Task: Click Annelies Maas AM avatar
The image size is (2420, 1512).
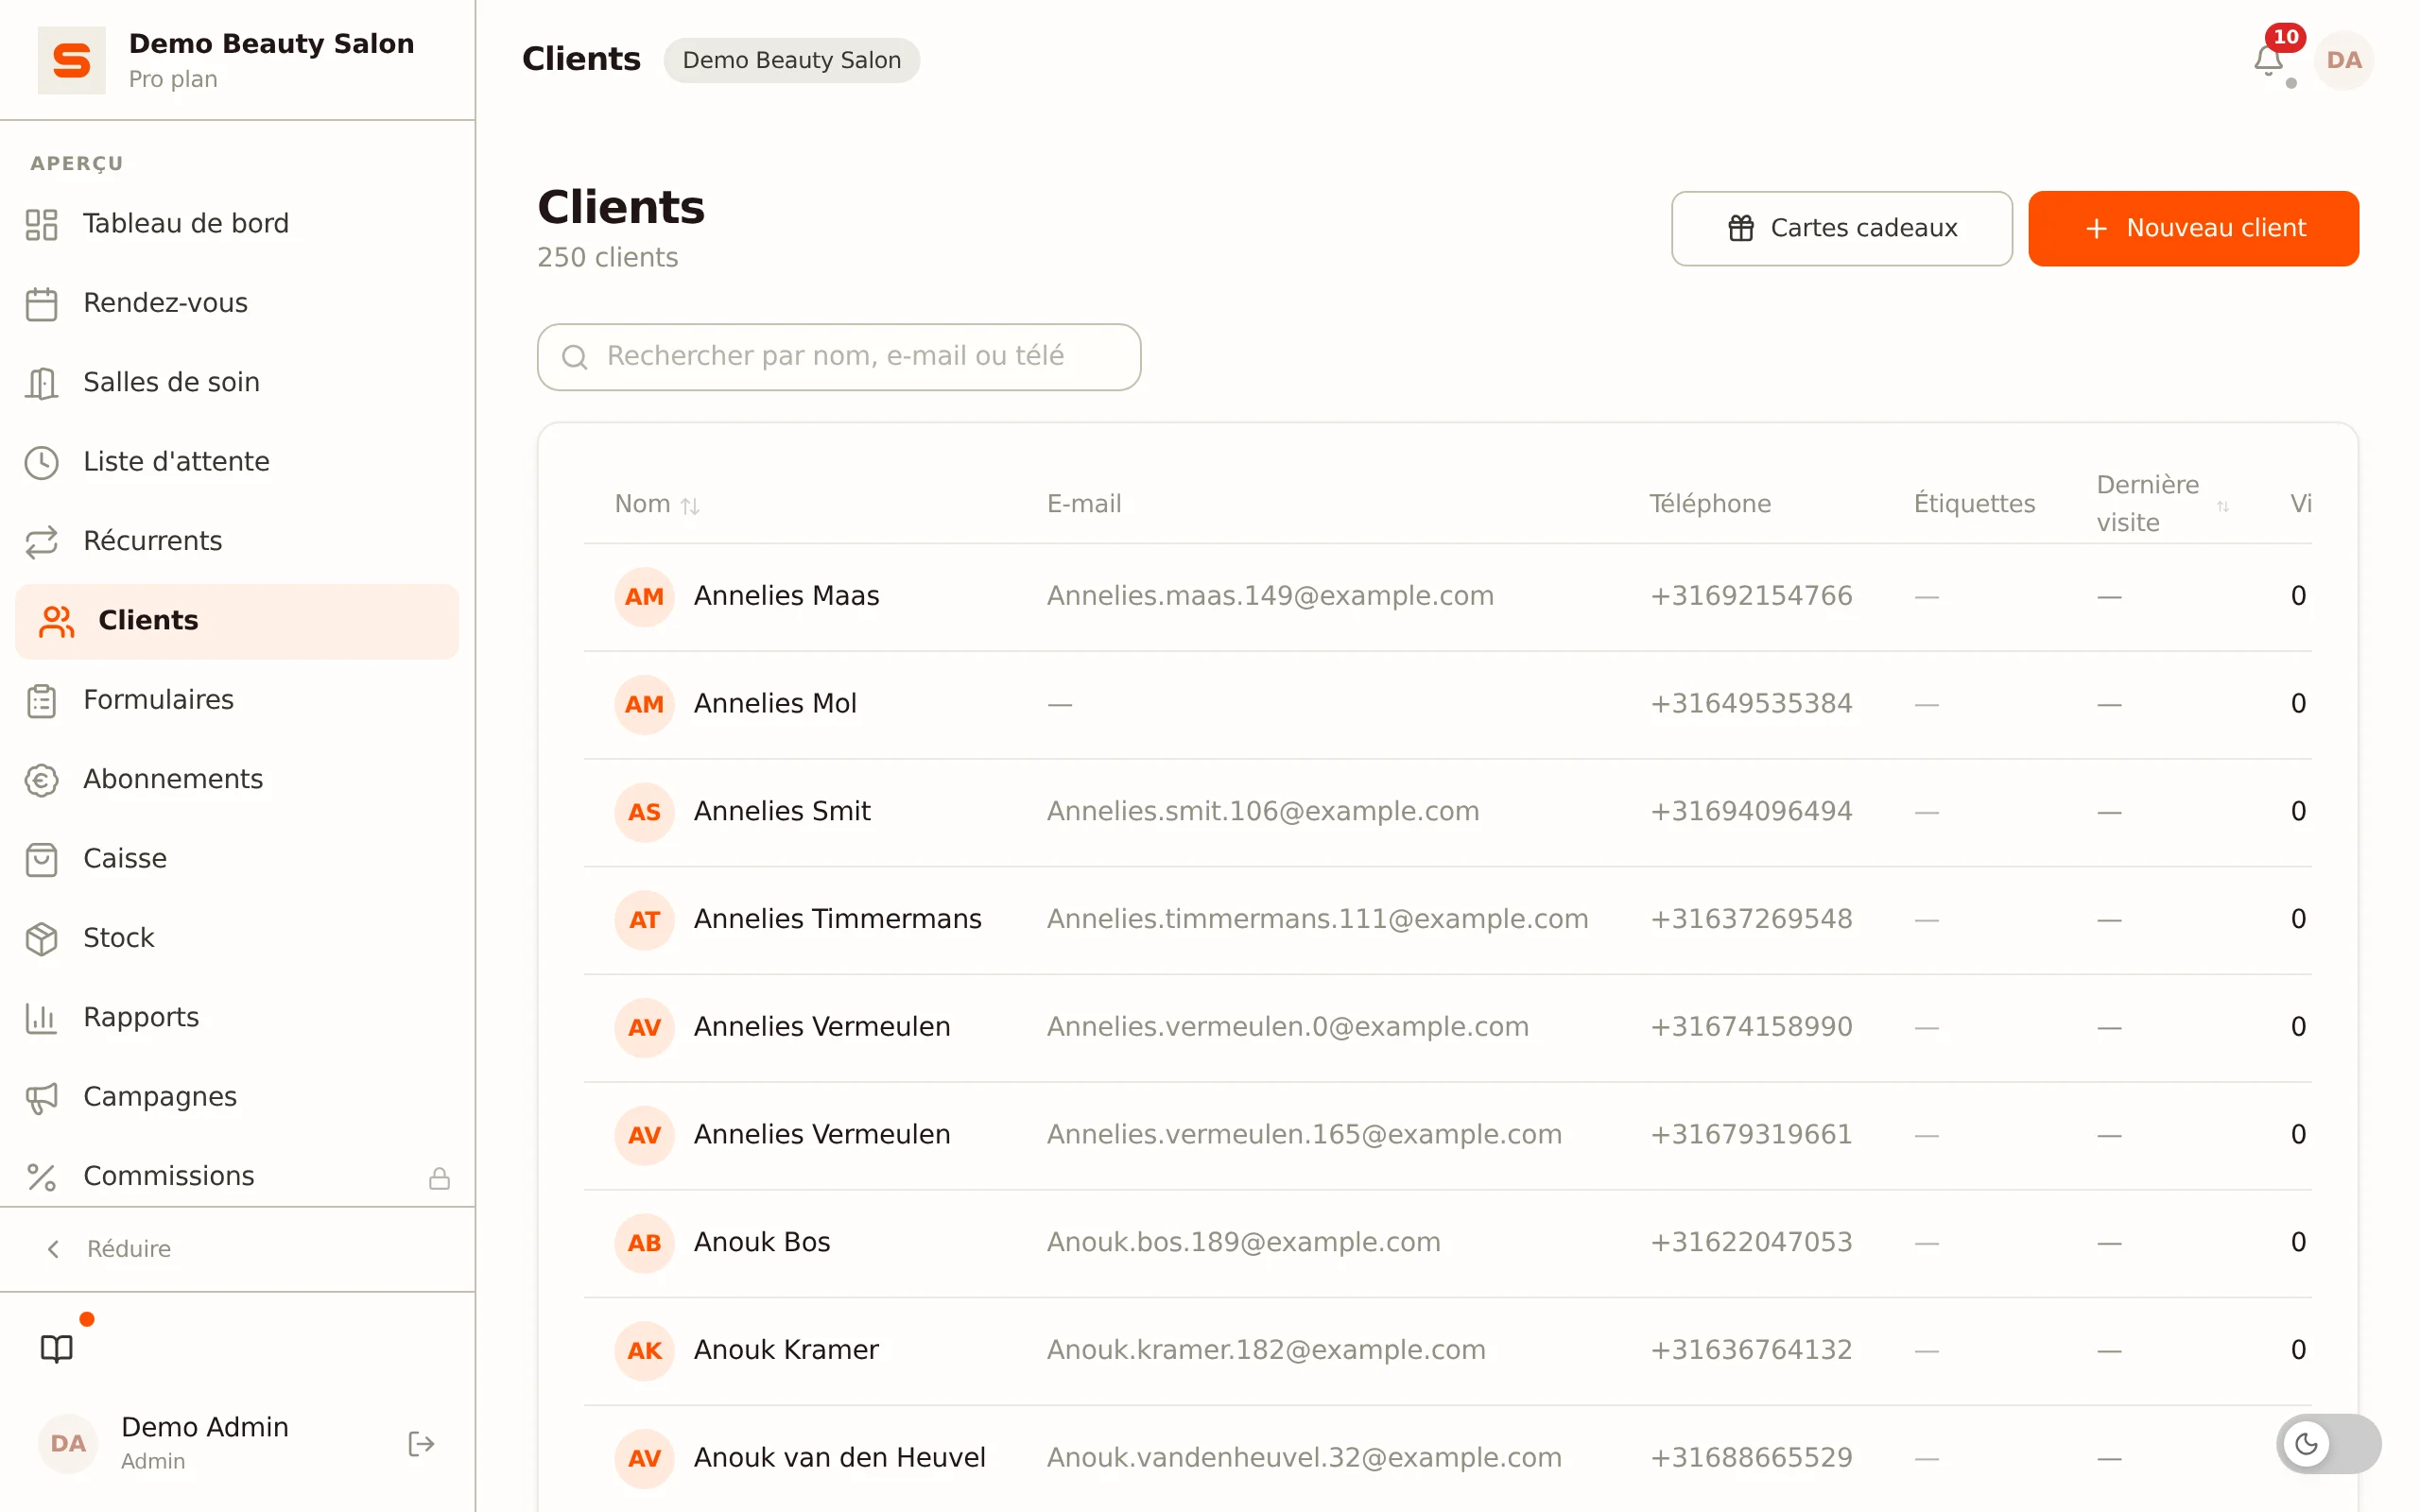Action: (x=644, y=597)
